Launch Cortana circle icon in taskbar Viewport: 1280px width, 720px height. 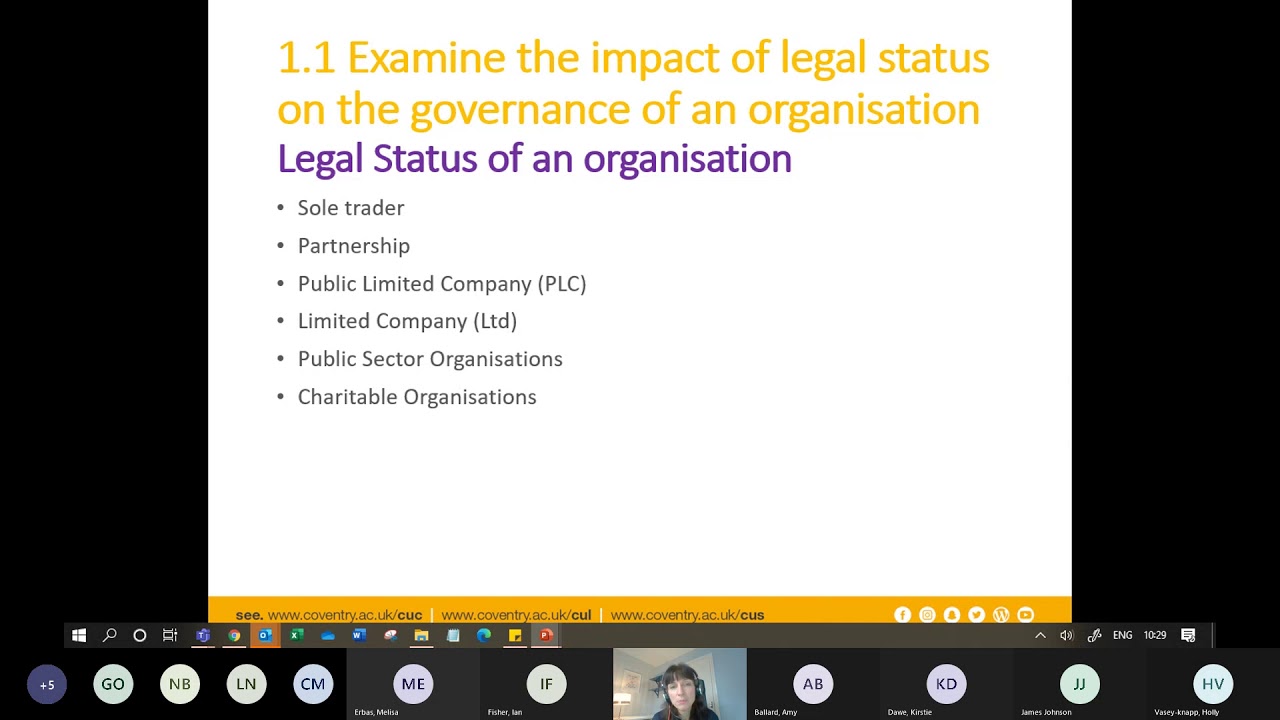(x=140, y=635)
